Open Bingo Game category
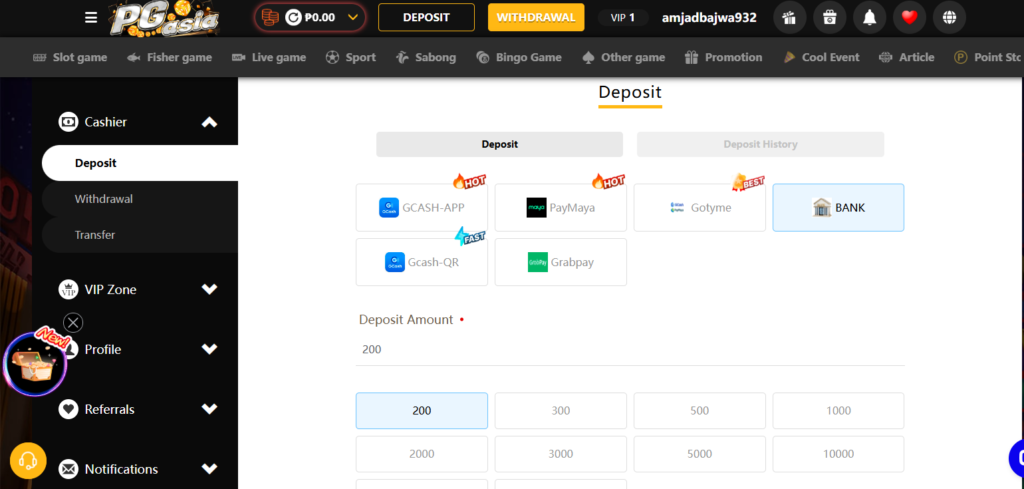1024x489 pixels. point(519,57)
